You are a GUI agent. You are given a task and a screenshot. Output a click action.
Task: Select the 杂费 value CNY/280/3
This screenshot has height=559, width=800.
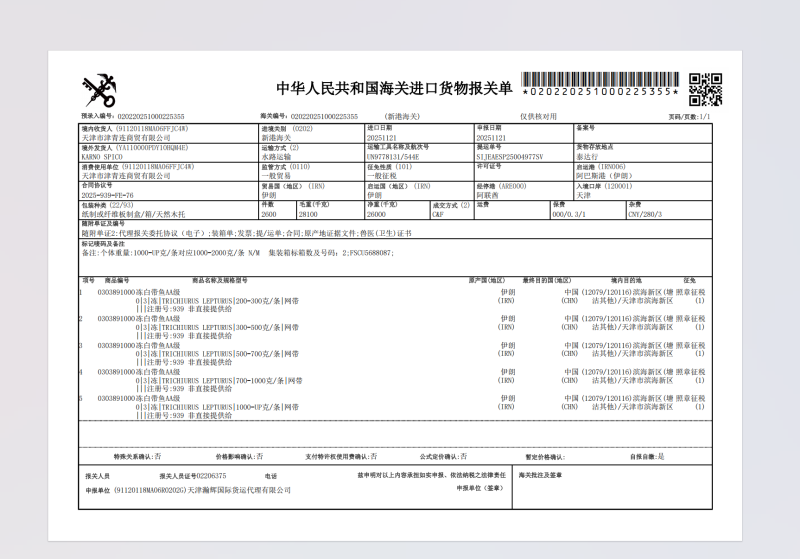point(645,215)
